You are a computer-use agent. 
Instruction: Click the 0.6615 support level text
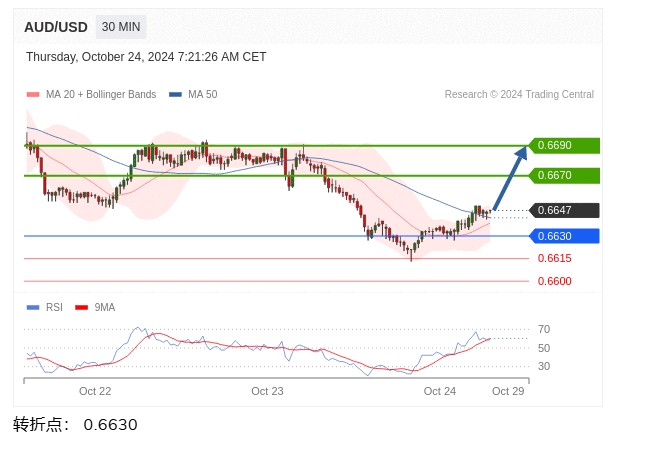point(555,258)
